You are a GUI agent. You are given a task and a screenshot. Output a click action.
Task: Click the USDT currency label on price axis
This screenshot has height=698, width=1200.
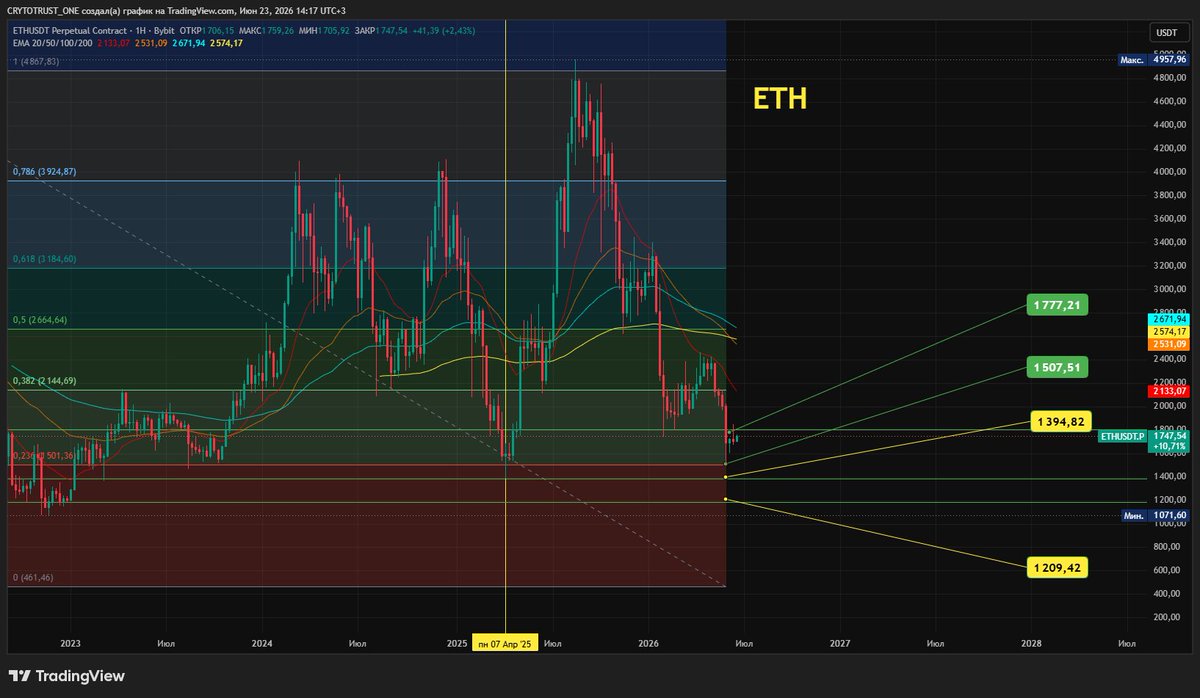tap(1167, 34)
